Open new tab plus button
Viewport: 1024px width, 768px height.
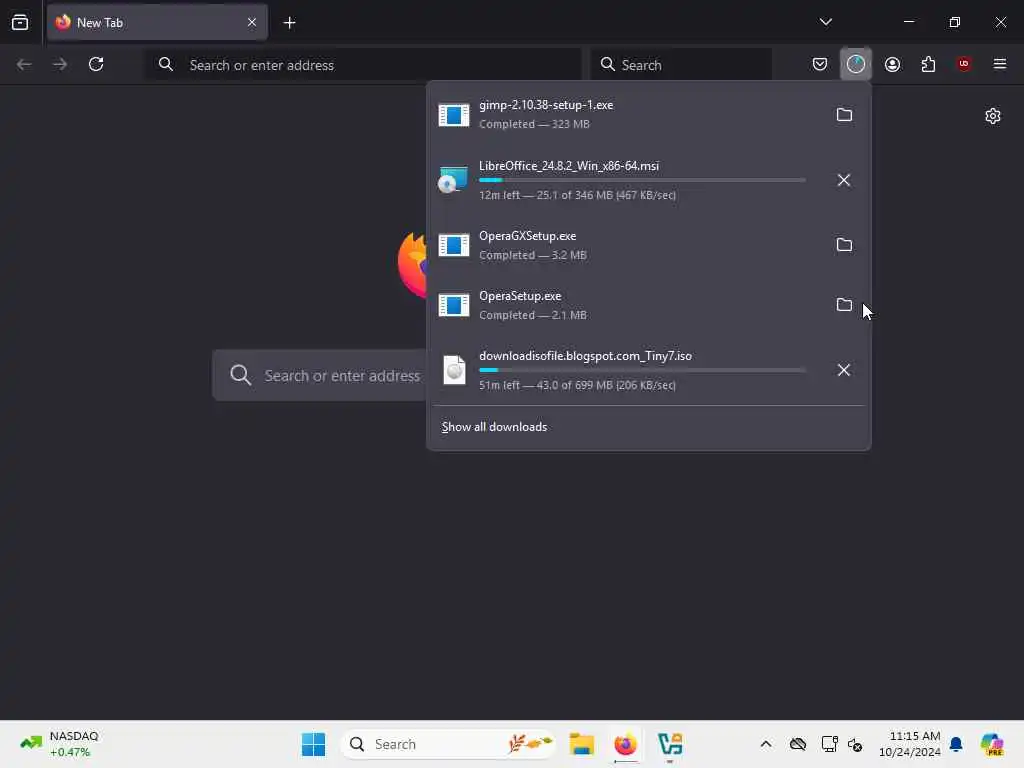click(289, 23)
